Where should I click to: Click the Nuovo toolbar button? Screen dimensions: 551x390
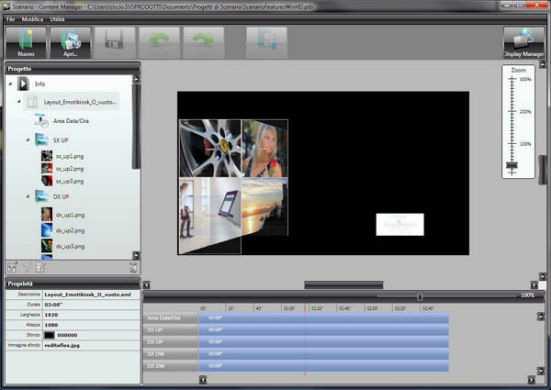[26, 43]
